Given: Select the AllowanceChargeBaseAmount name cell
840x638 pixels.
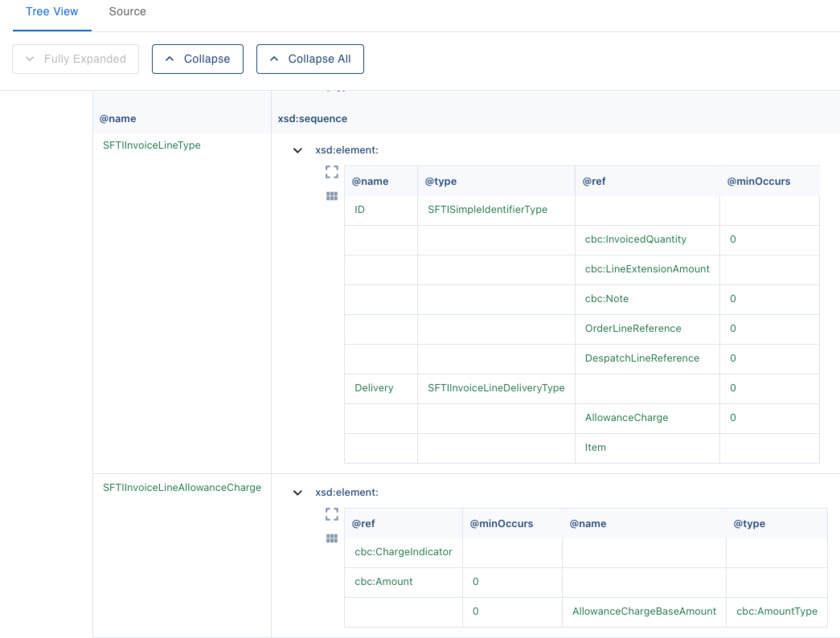Looking at the screenshot, I should (x=644, y=611).
